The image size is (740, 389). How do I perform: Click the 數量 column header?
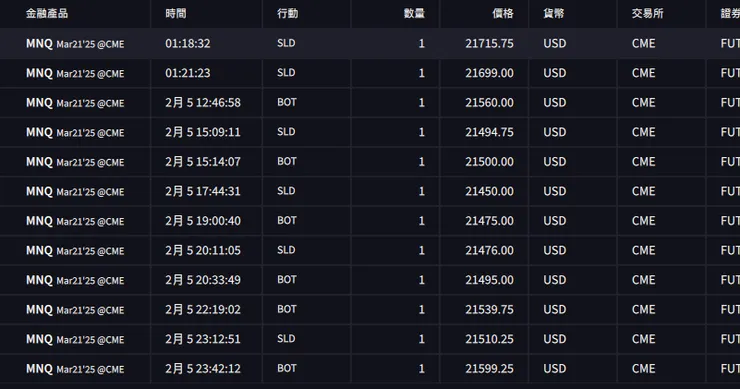[414, 14]
